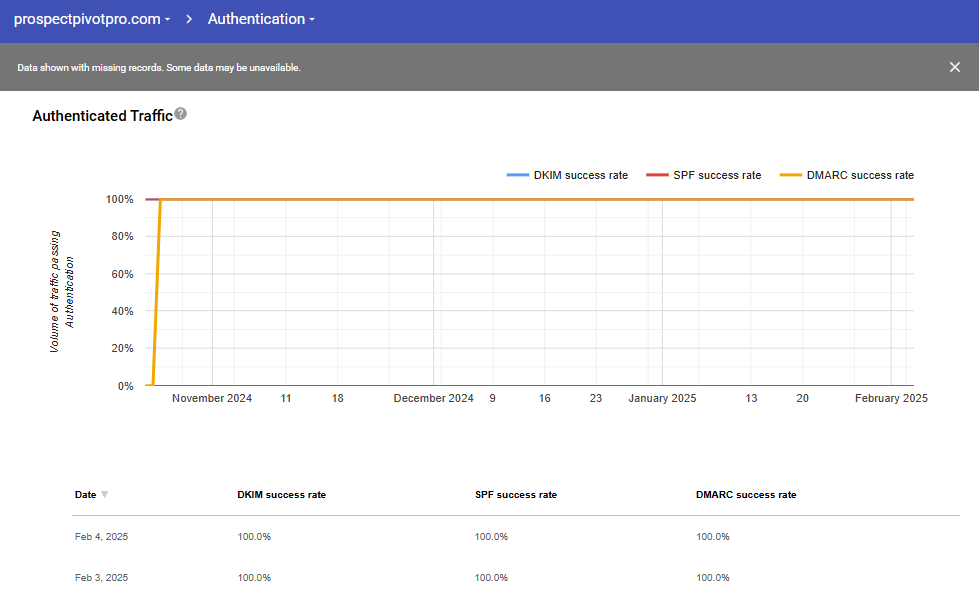The height and width of the screenshot is (597, 979).
Task: Click the breadcrumb chevron separator
Action: 188,19
